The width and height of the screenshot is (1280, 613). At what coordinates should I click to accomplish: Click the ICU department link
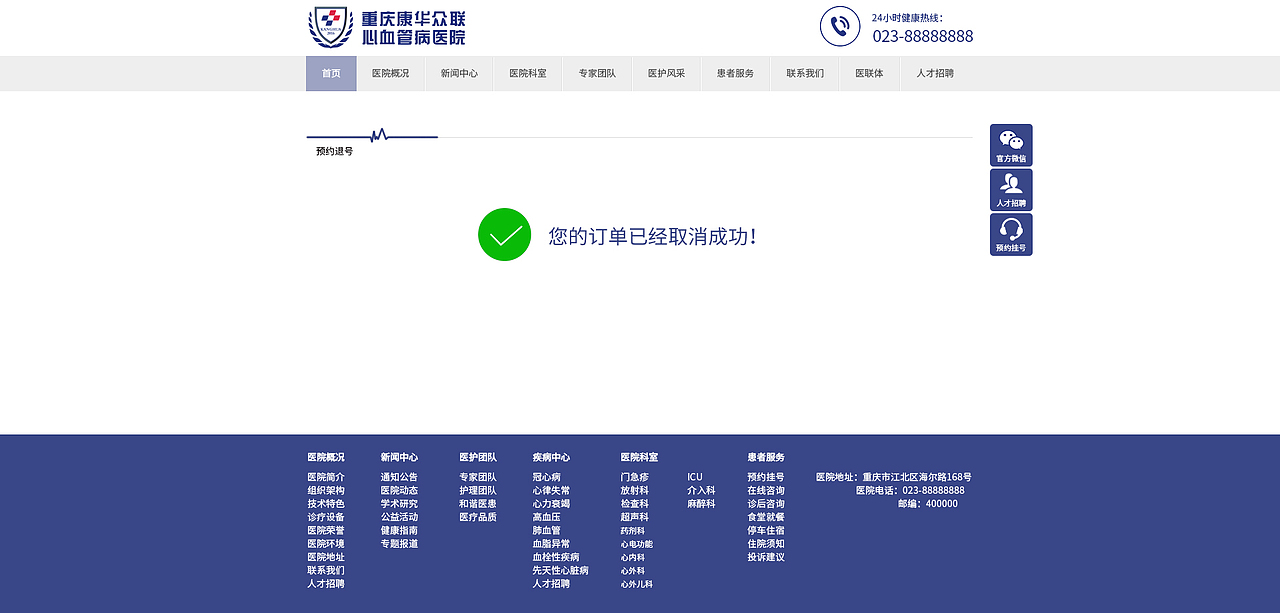(x=694, y=476)
